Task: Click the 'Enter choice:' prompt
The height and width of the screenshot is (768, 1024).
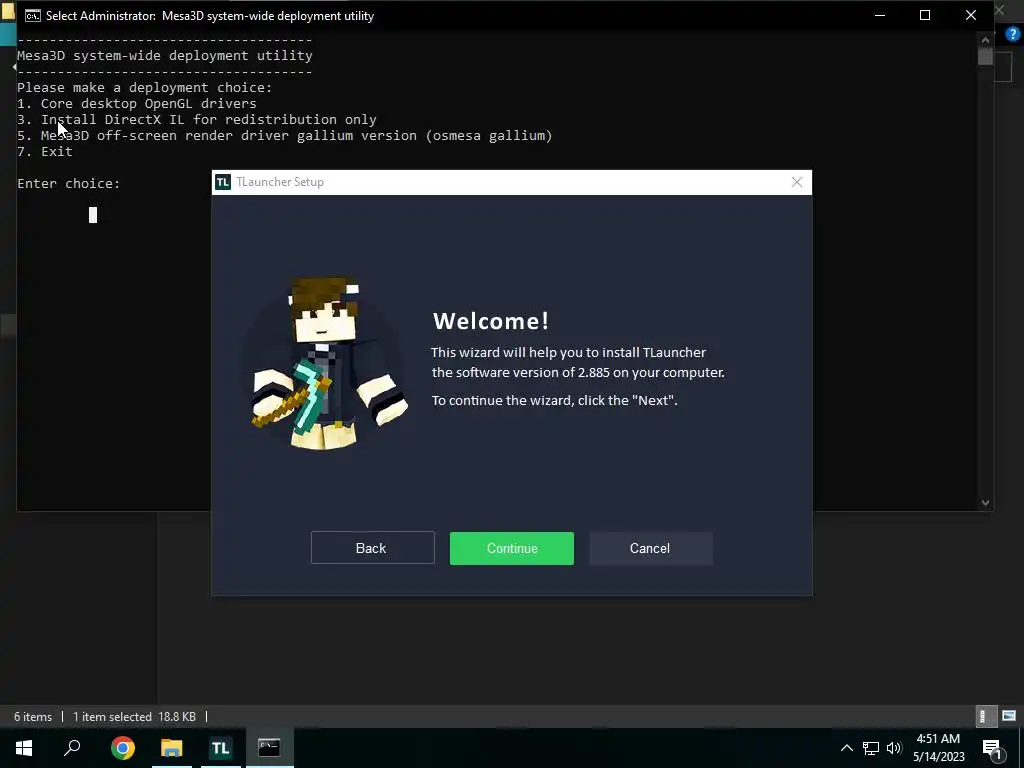Action: (x=69, y=184)
